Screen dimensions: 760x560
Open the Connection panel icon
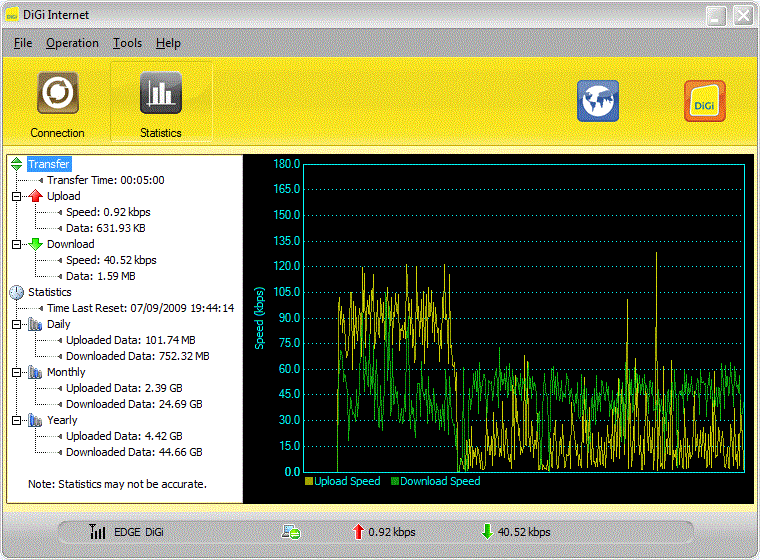(x=57, y=94)
